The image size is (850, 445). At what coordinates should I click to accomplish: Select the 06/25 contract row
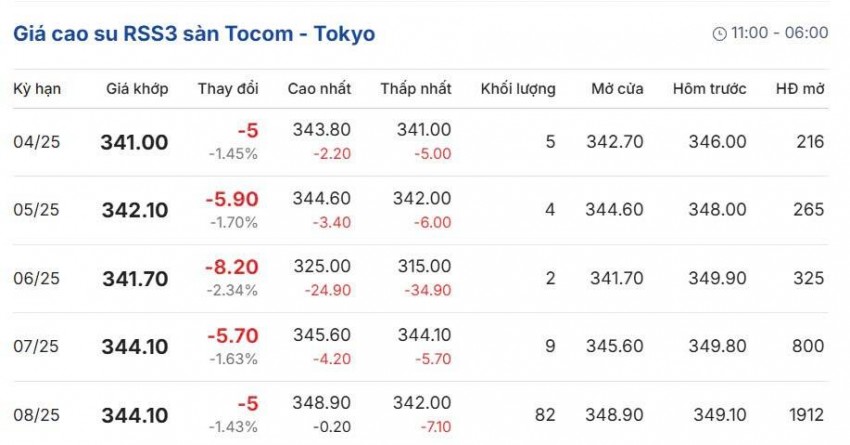tap(37, 278)
